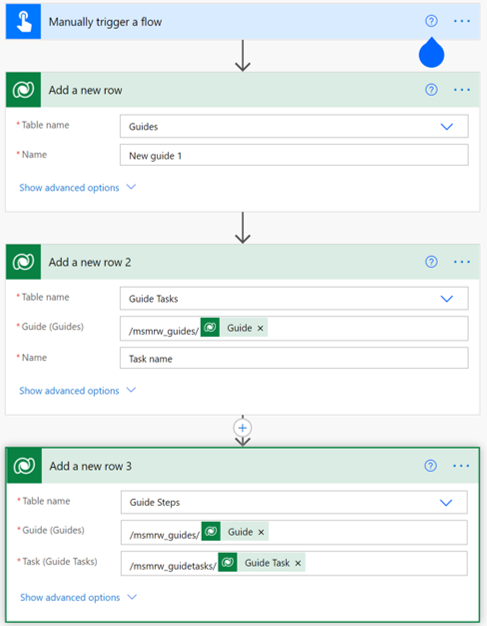Open ellipsis menu for Manually trigger a flow
Screen dimensions: 487x626
[461, 21]
